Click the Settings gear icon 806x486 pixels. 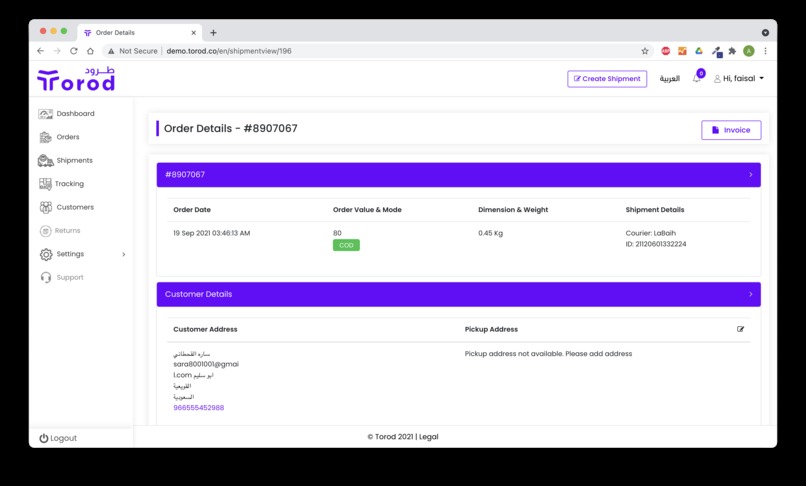click(46, 254)
